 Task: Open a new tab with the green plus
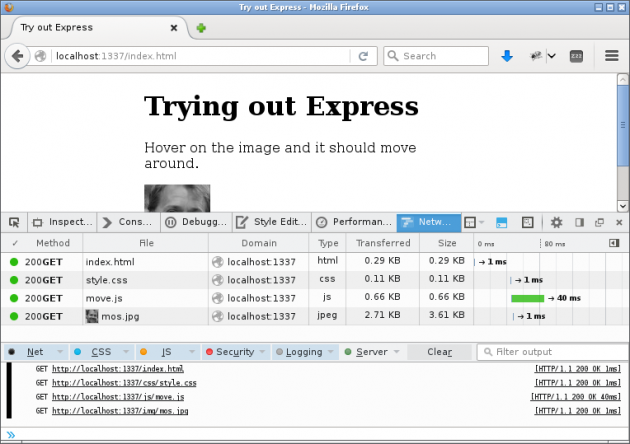click(201, 28)
